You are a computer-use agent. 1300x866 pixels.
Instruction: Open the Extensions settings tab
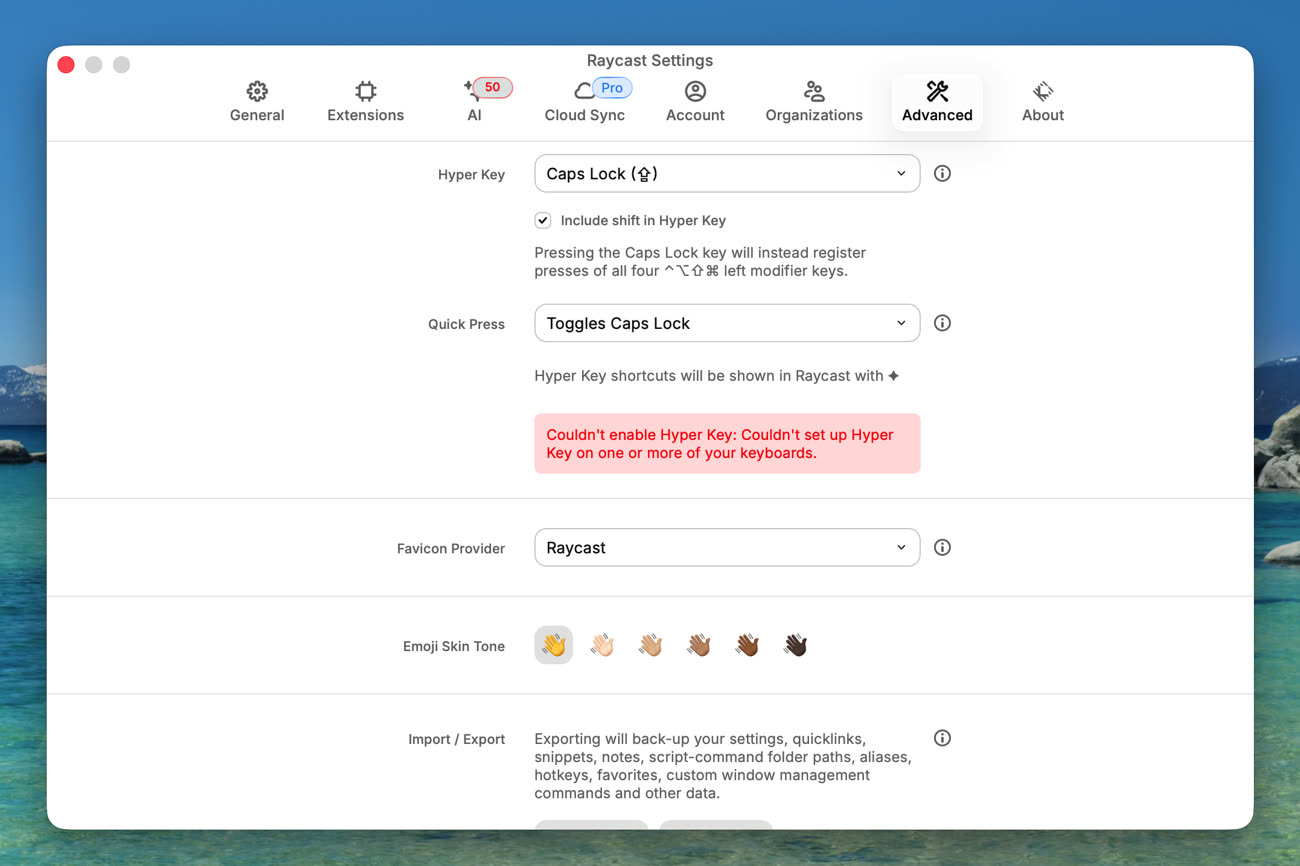(365, 102)
